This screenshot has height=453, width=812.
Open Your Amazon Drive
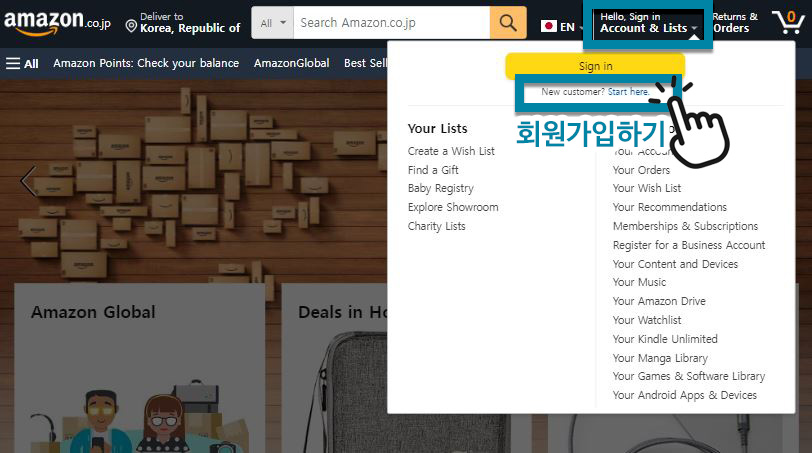659,301
